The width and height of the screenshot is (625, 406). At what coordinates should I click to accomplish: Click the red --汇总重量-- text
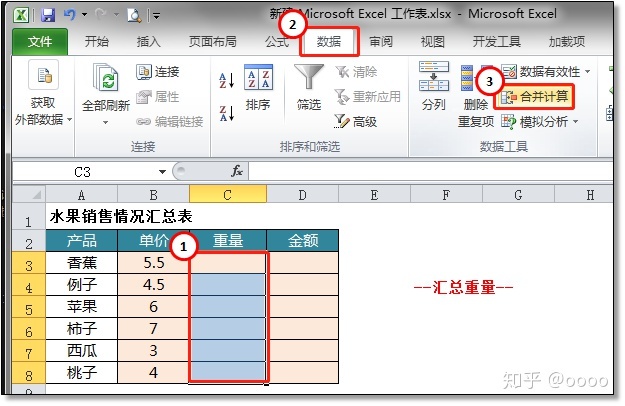(x=464, y=287)
